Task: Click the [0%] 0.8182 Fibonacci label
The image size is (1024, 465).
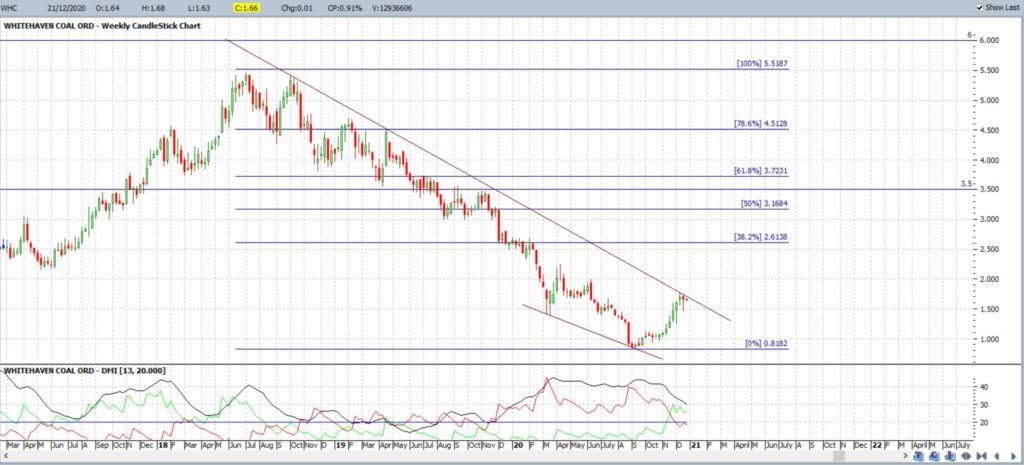Action: point(767,343)
